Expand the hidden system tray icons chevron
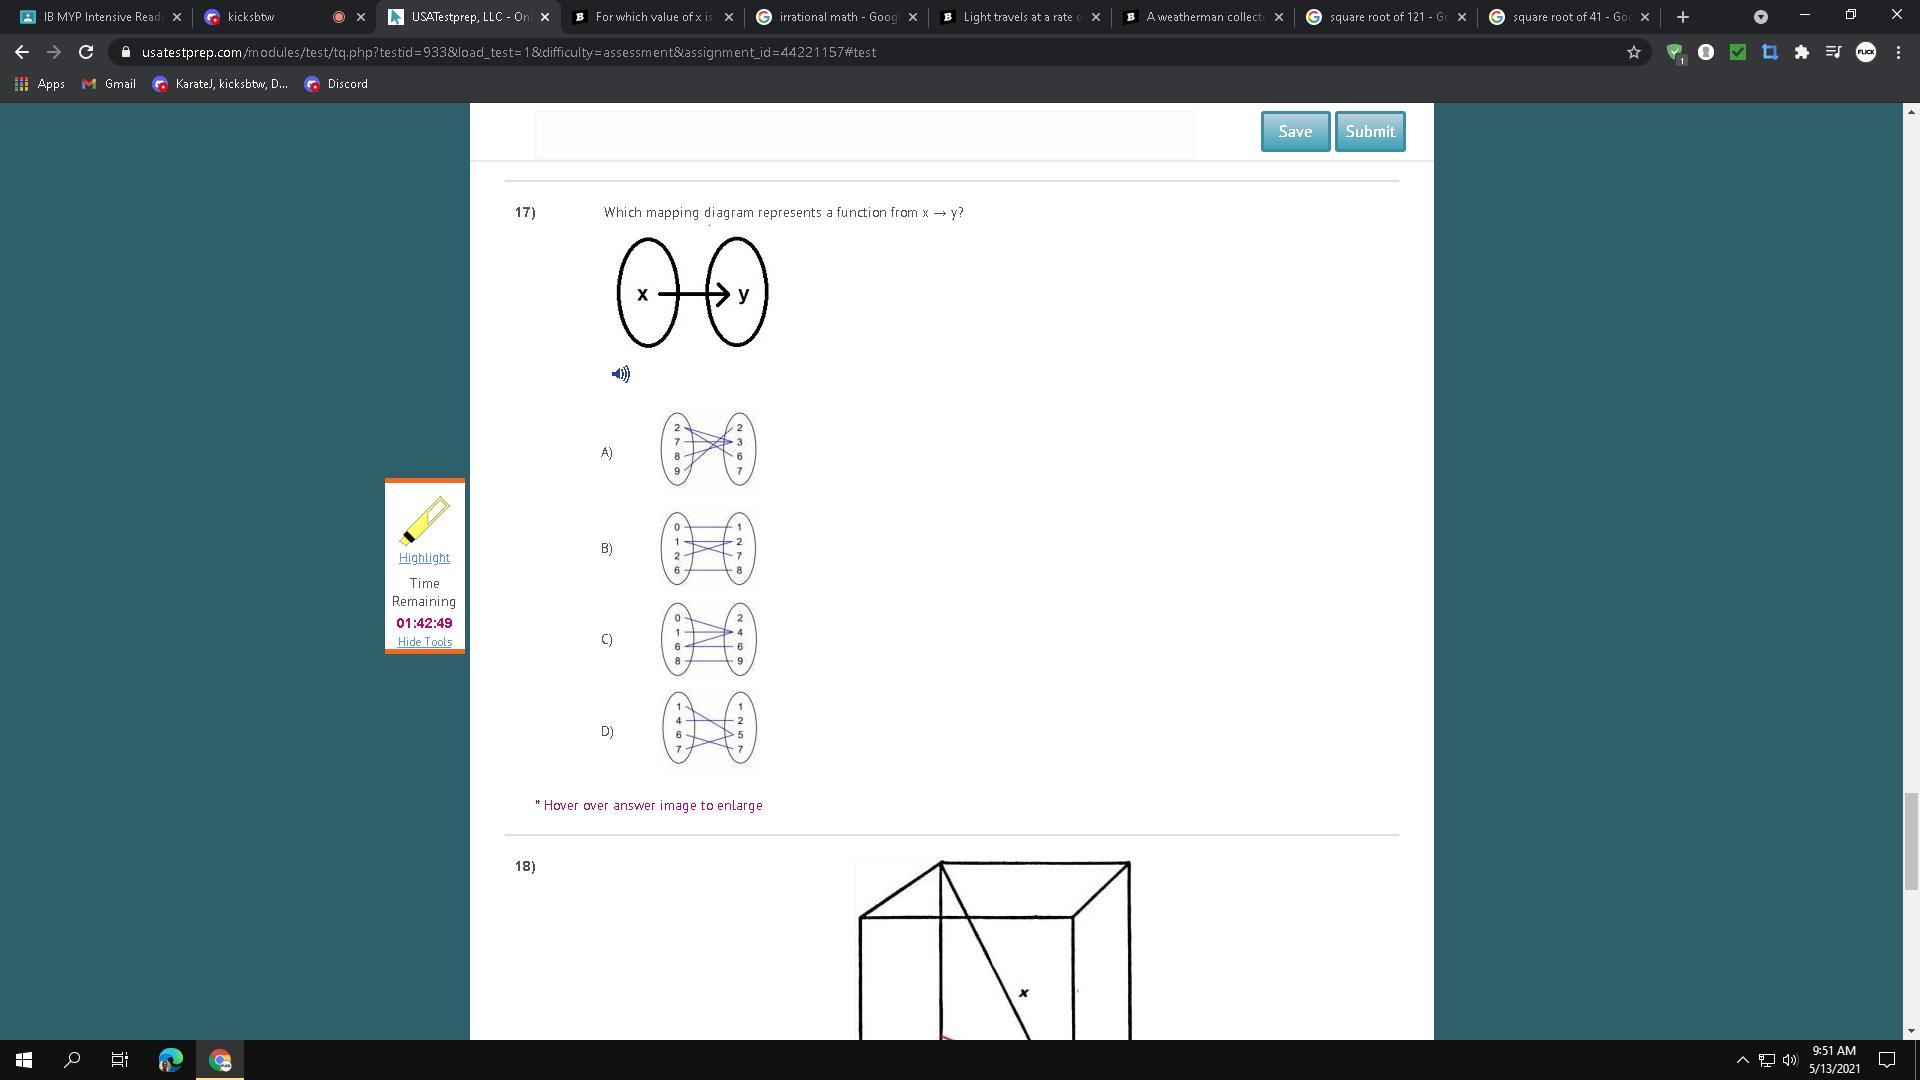 (1742, 1060)
